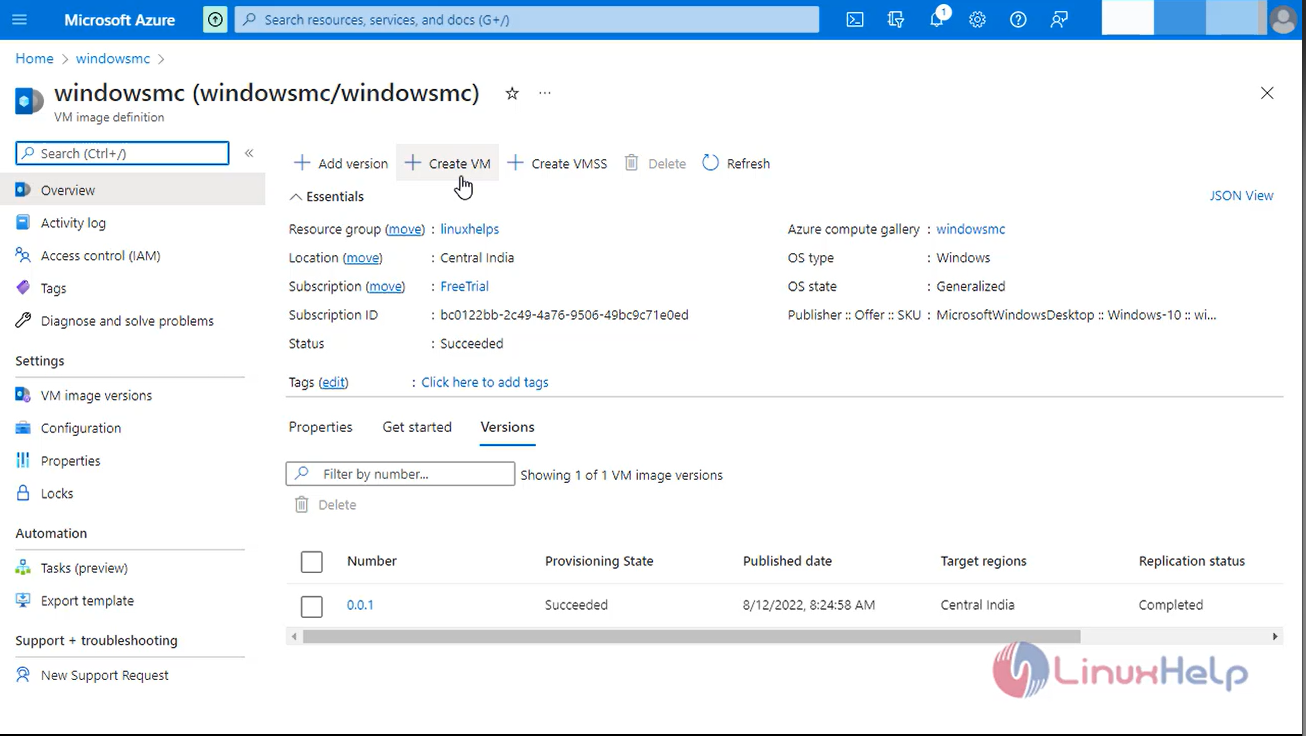
Task: Switch to the Properties tab
Action: coord(320,427)
